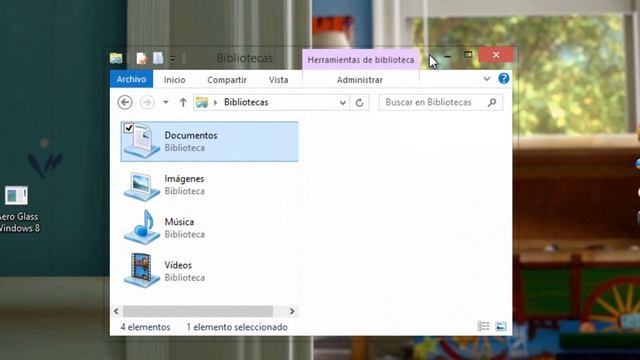
Task: Click the horizontal scrollbar thumb
Action: (198, 311)
